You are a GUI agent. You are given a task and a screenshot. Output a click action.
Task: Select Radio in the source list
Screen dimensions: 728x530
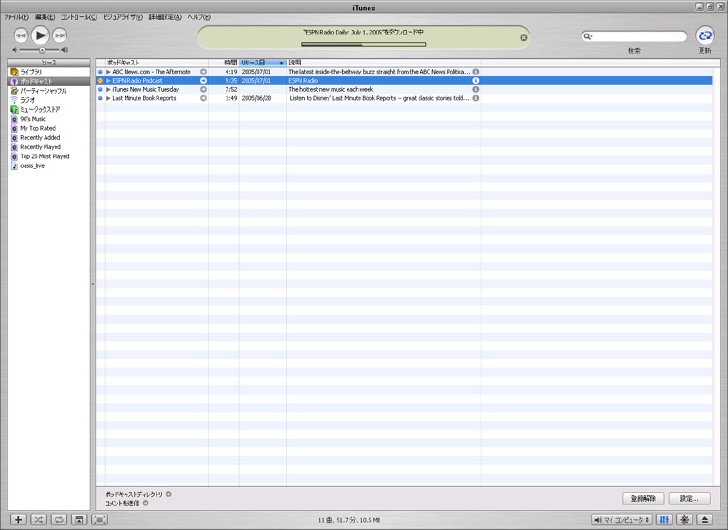[x=49, y=100]
